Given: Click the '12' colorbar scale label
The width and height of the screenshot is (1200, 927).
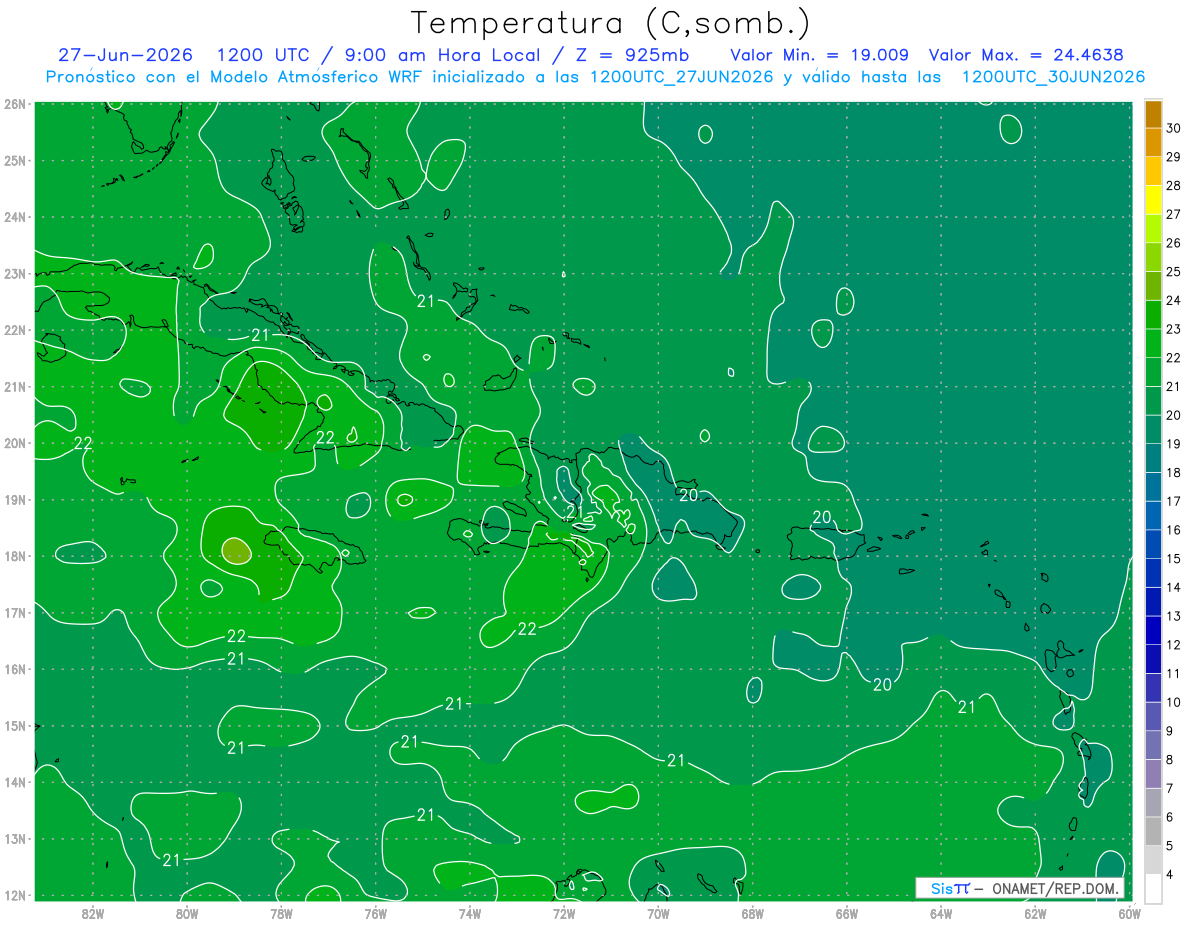Looking at the screenshot, I should (1174, 645).
